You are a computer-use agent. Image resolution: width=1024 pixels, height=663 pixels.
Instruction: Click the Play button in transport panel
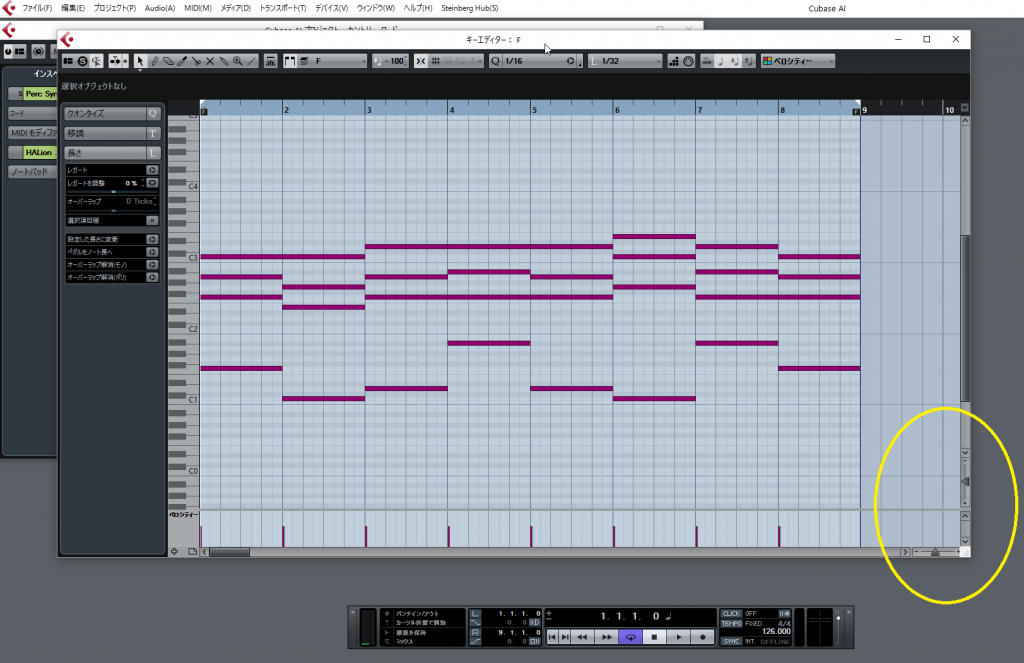(x=679, y=637)
